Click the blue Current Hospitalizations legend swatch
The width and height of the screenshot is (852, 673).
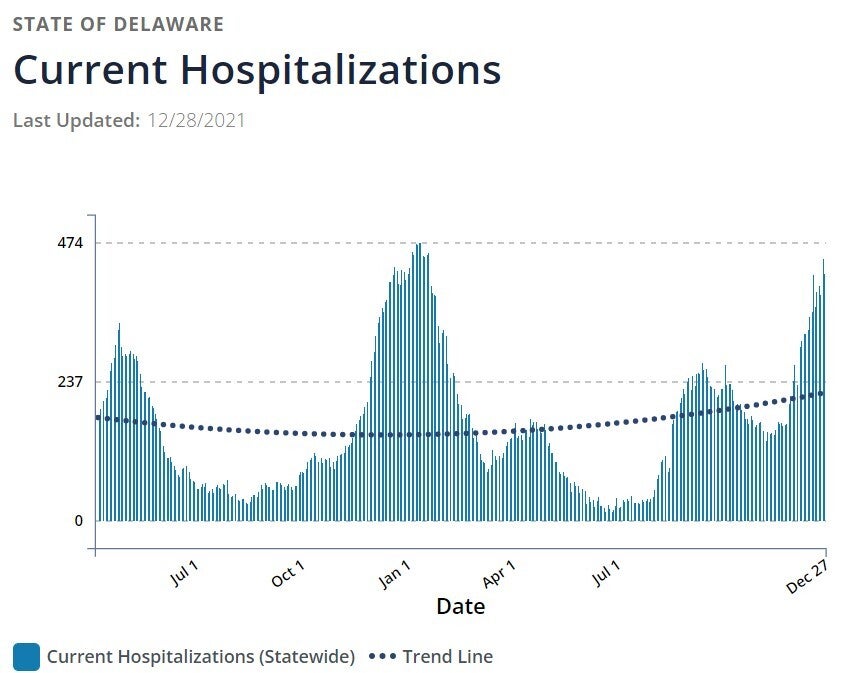point(26,657)
